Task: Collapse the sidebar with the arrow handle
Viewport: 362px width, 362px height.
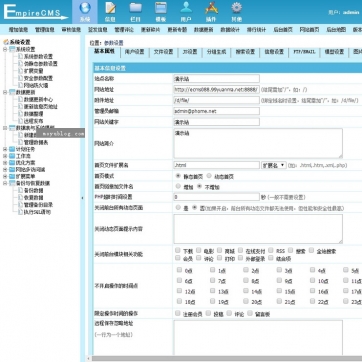Action: point(82,198)
